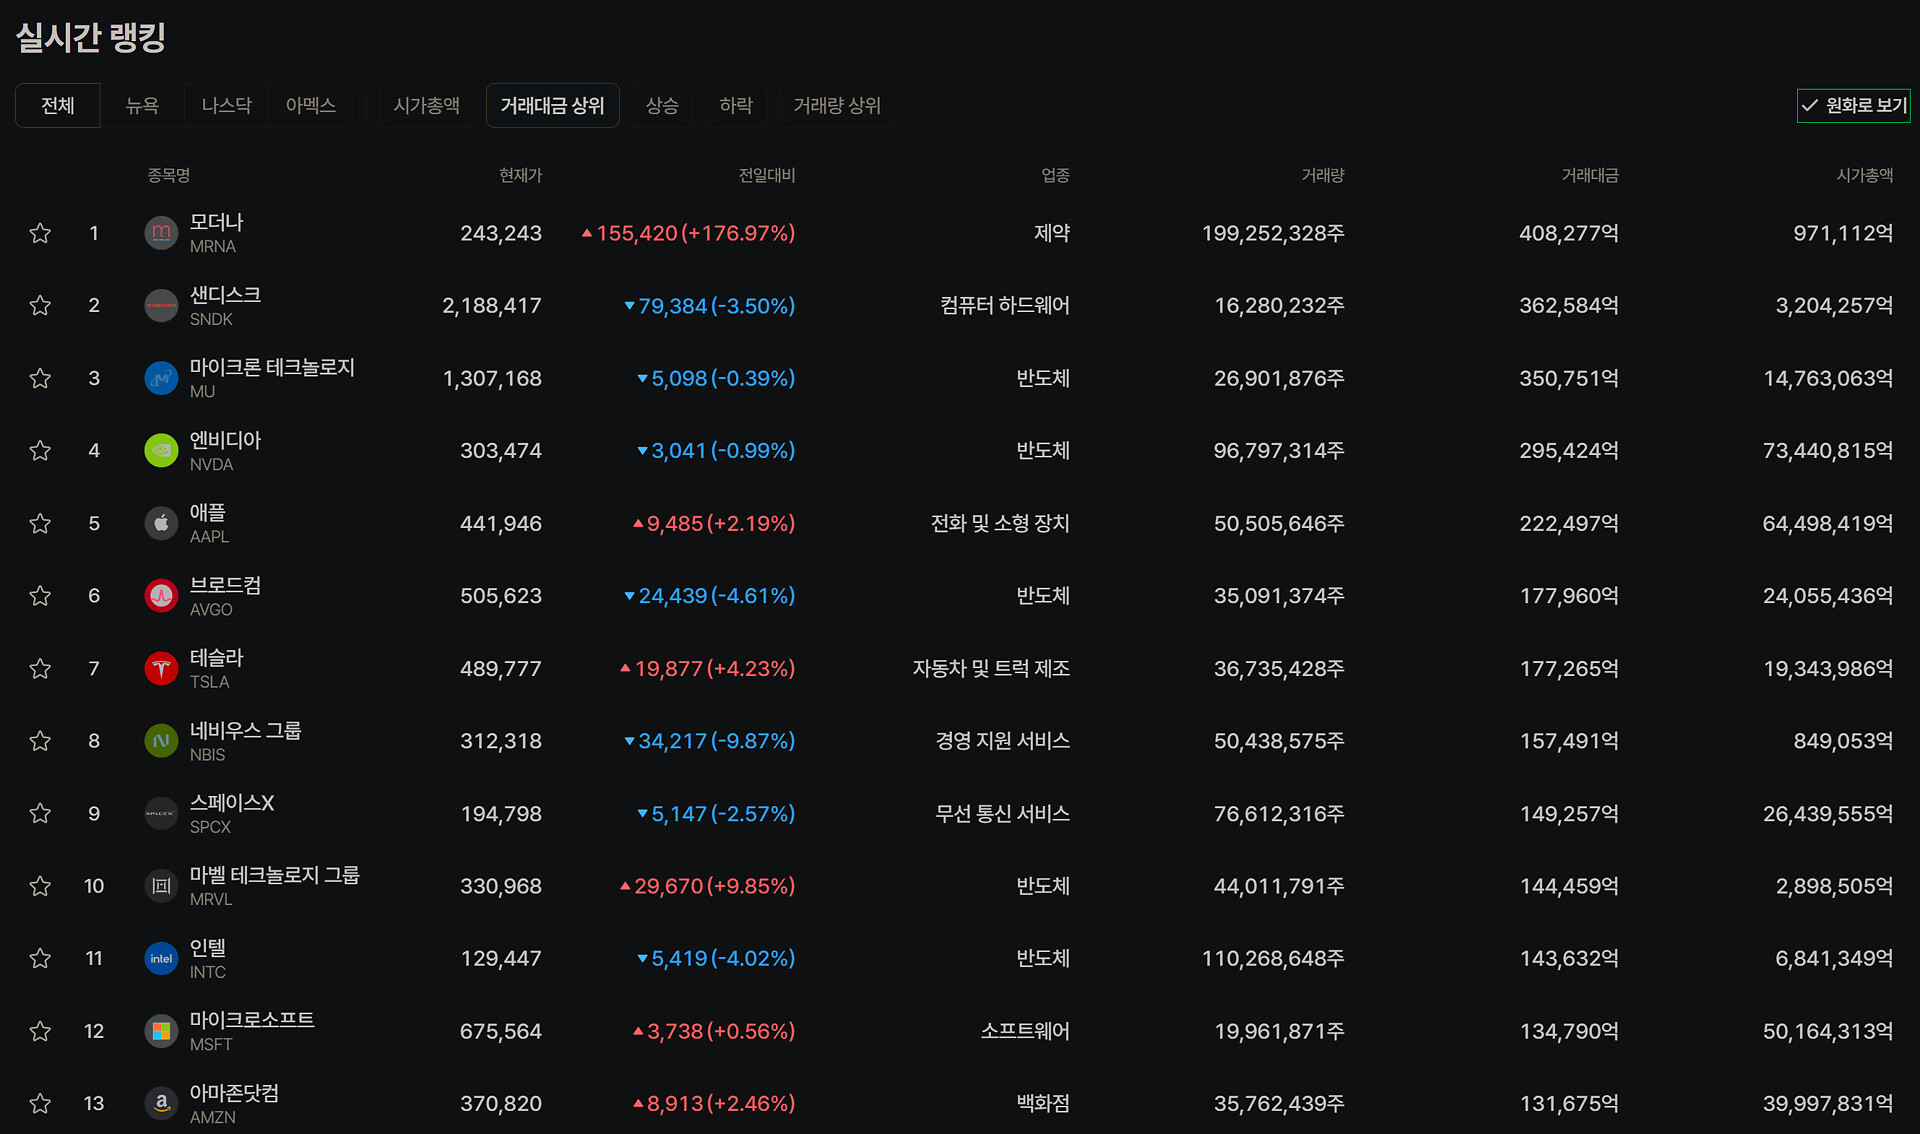Viewport: 1920px width, 1134px height.
Task: Open the 아마존닷컴 stock name link
Action: pyautogui.click(x=234, y=1093)
